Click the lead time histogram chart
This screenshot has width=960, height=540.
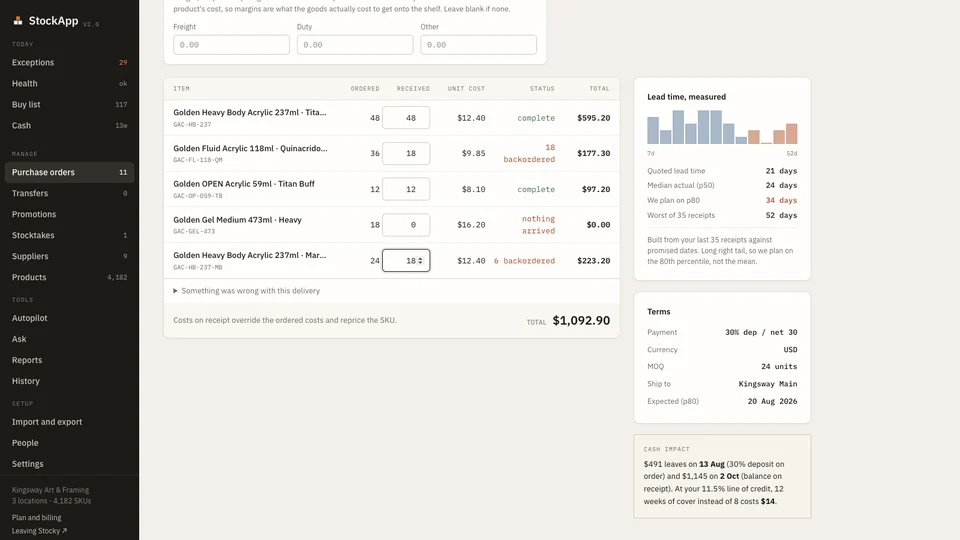722,127
